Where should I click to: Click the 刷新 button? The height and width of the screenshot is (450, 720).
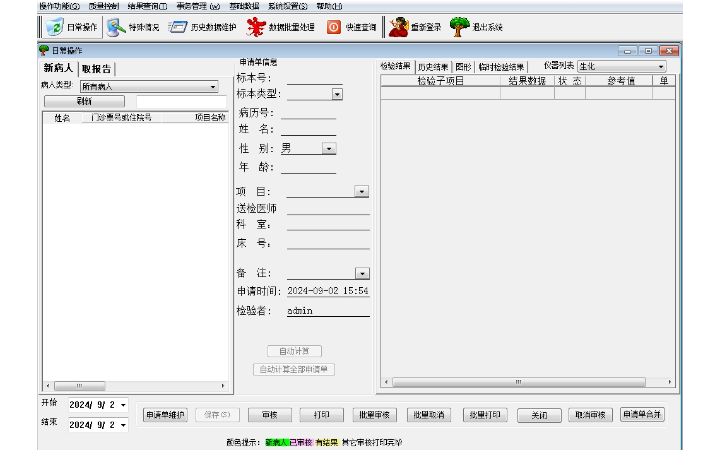click(84, 101)
